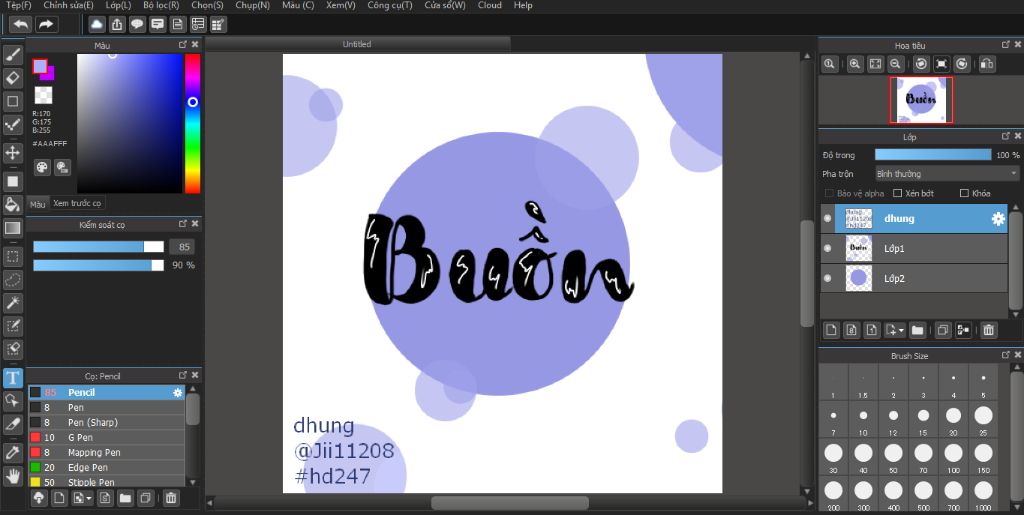Select the Pen (Sharp) brush
1024x515 pixels.
pos(106,422)
